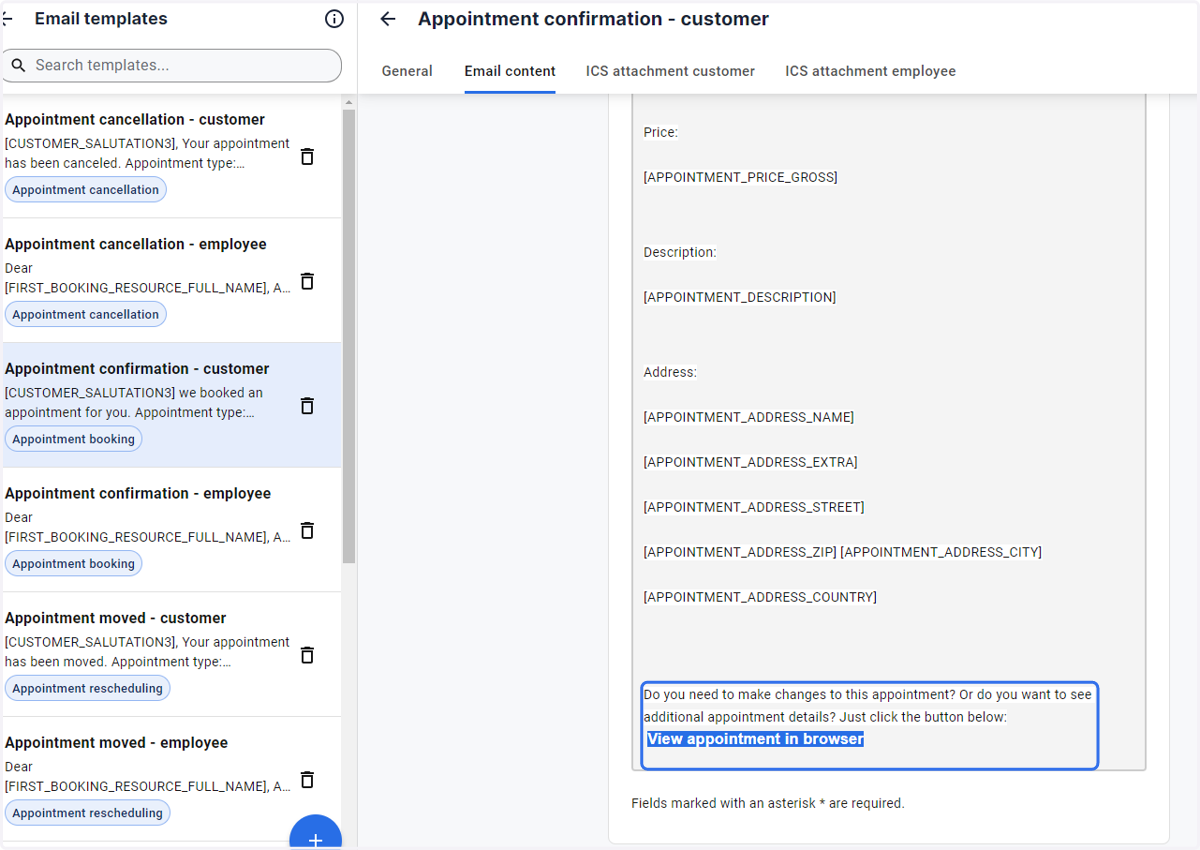
Task: Click Appointment booking tag under confirmation - customer
Action: click(x=74, y=439)
